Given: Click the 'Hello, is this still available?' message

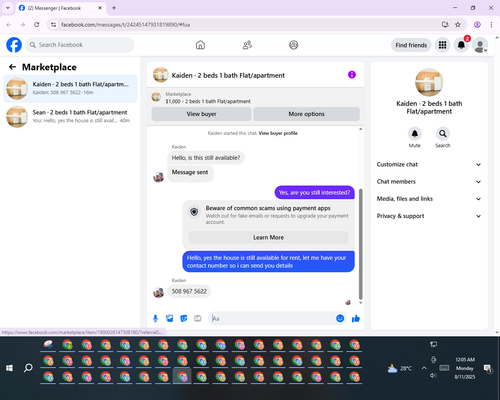Looking at the screenshot, I should coord(206,158).
